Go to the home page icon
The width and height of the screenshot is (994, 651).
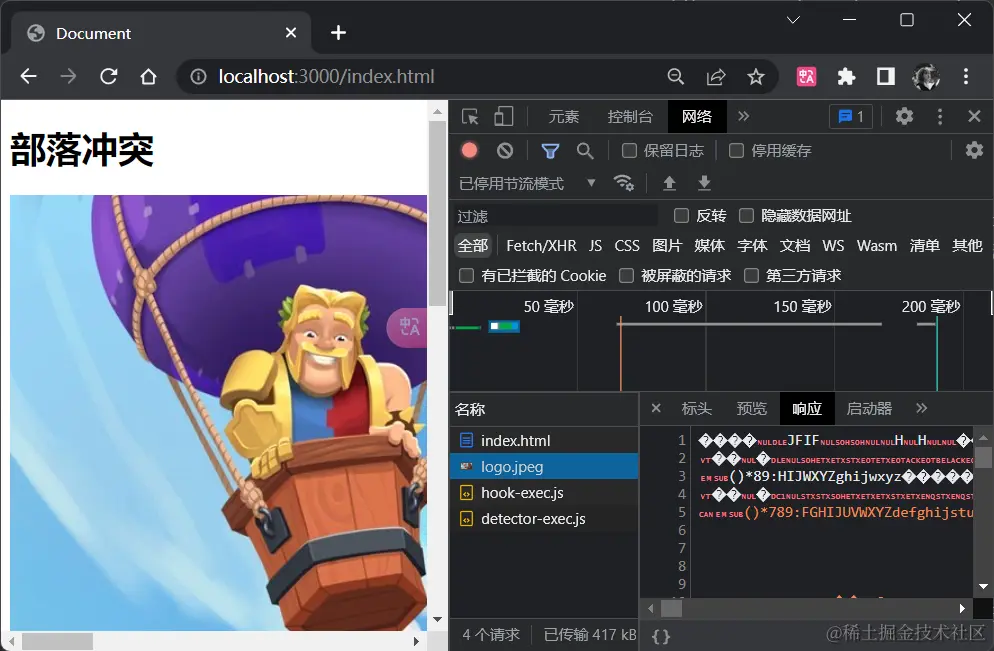point(148,77)
